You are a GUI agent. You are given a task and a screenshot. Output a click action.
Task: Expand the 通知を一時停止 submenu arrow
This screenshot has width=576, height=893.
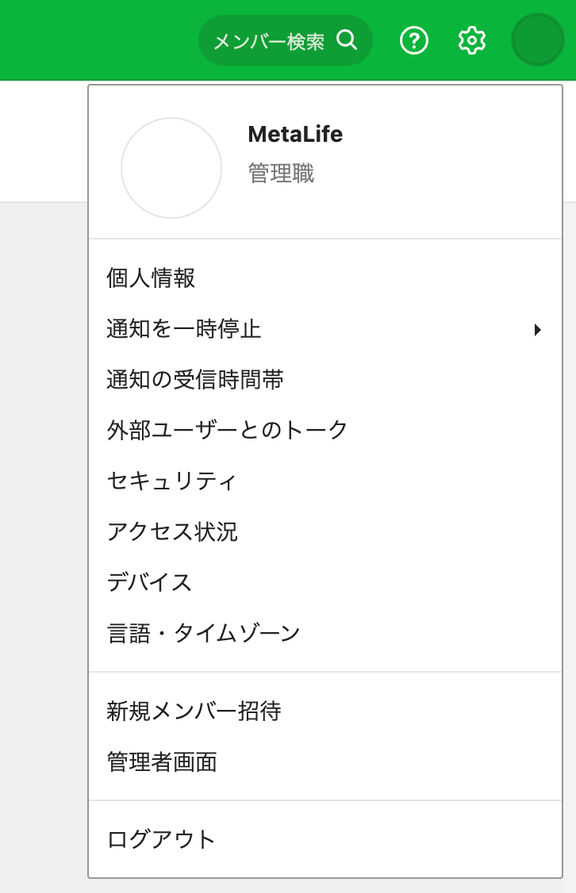[537, 329]
